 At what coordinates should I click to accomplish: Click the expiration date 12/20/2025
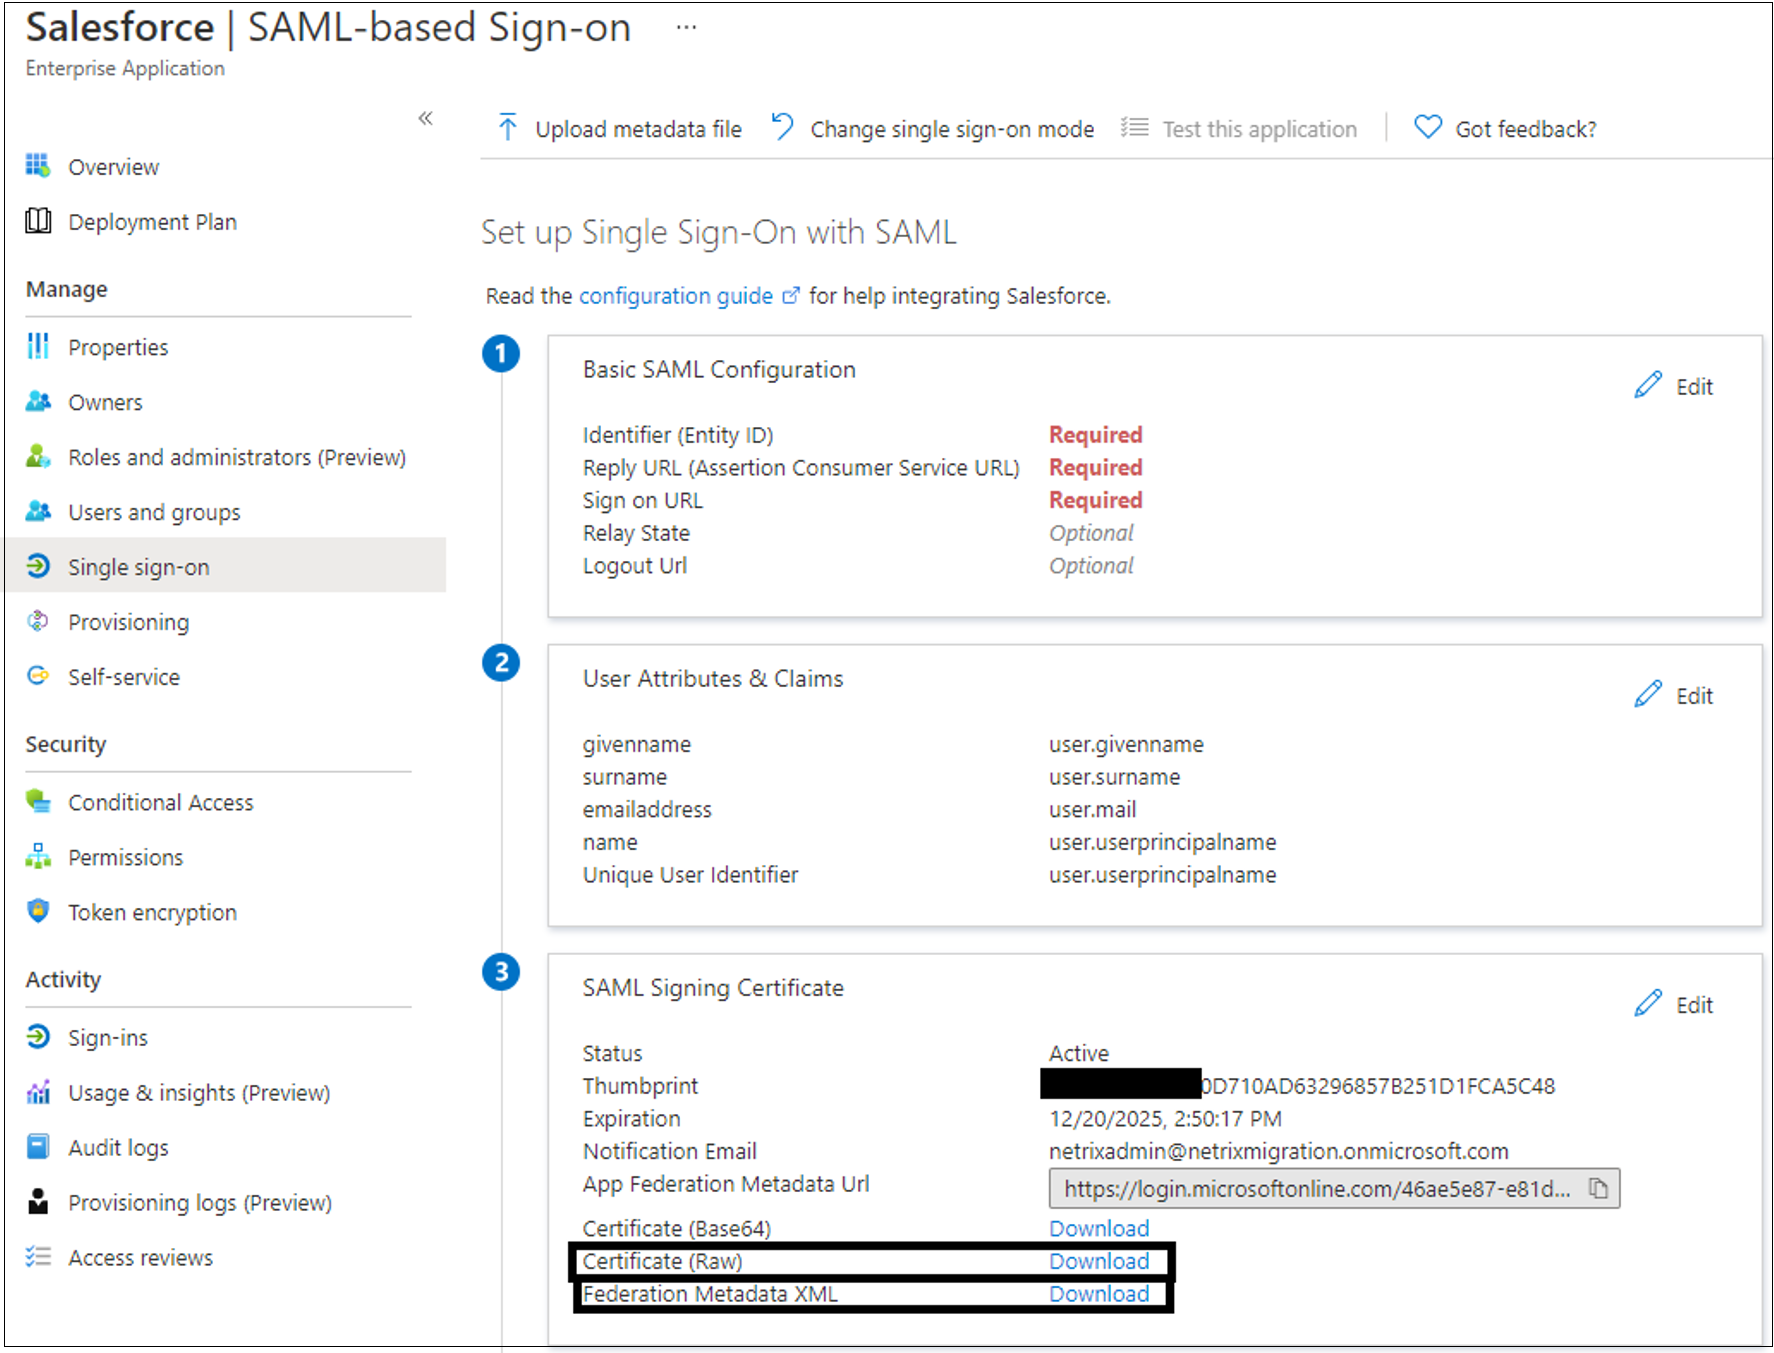(x=1165, y=1118)
